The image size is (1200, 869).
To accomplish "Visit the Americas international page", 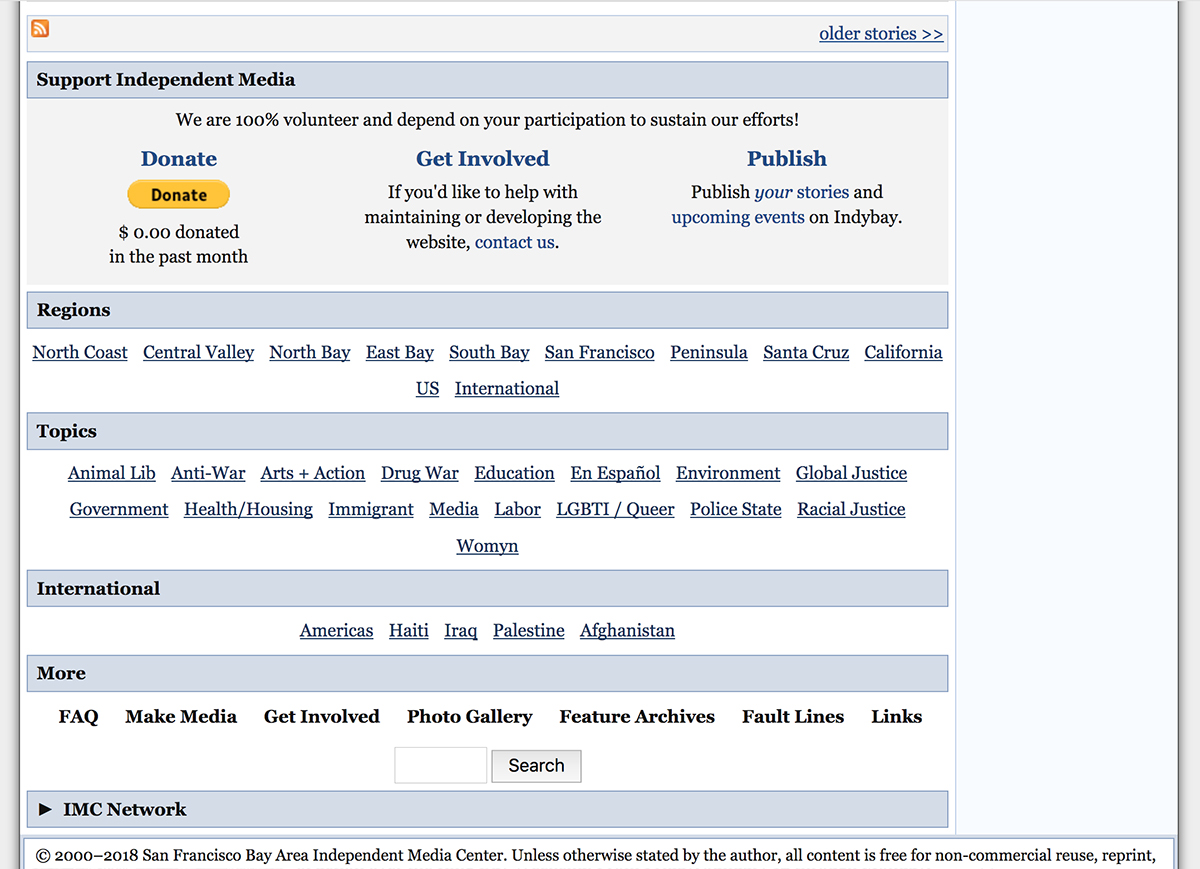I will point(337,631).
